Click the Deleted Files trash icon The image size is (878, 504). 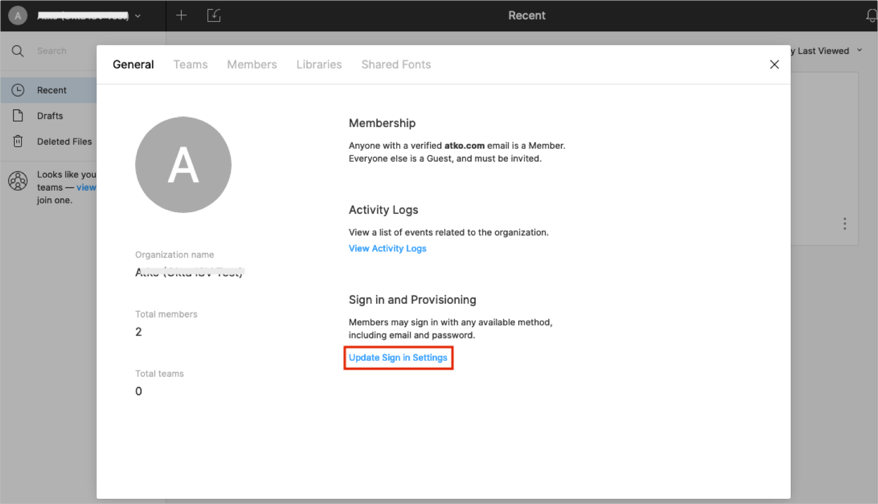coord(18,142)
